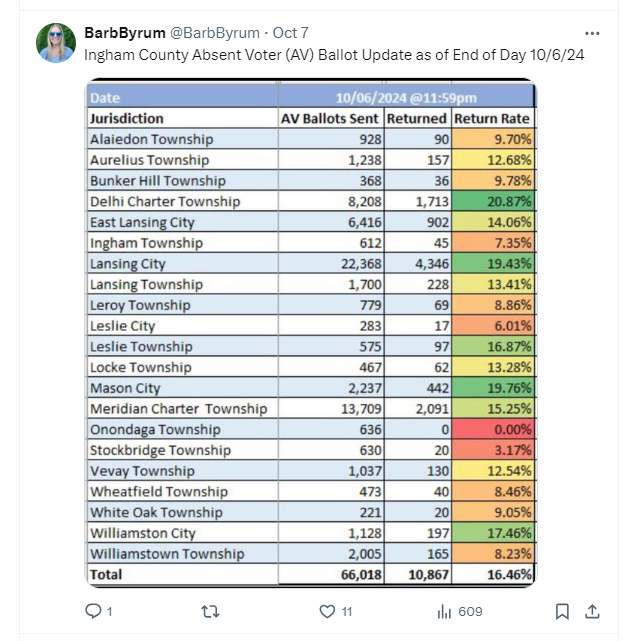This screenshot has width=636, height=641.
Task: Click the tweet text about Ingham County
Action: 334,55
